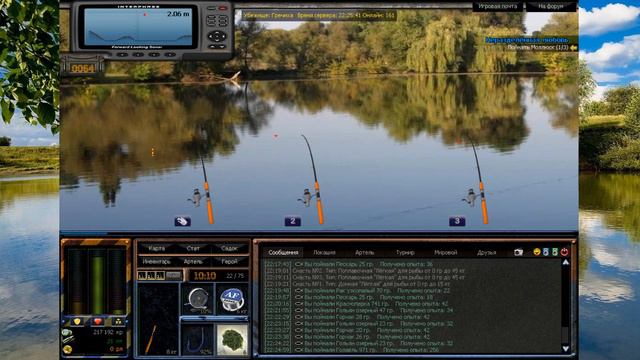Open the Артель button in the menu panel
Image resolution: width=640 pixels, height=360 pixels.
[193, 261]
